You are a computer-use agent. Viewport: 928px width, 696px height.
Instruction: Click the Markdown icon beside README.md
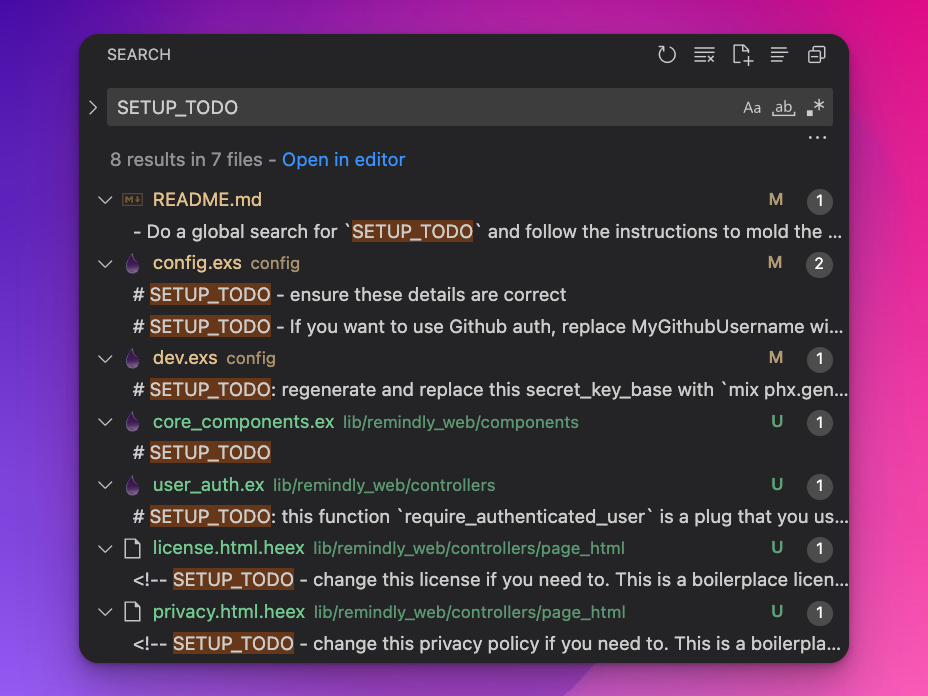[x=132, y=200]
